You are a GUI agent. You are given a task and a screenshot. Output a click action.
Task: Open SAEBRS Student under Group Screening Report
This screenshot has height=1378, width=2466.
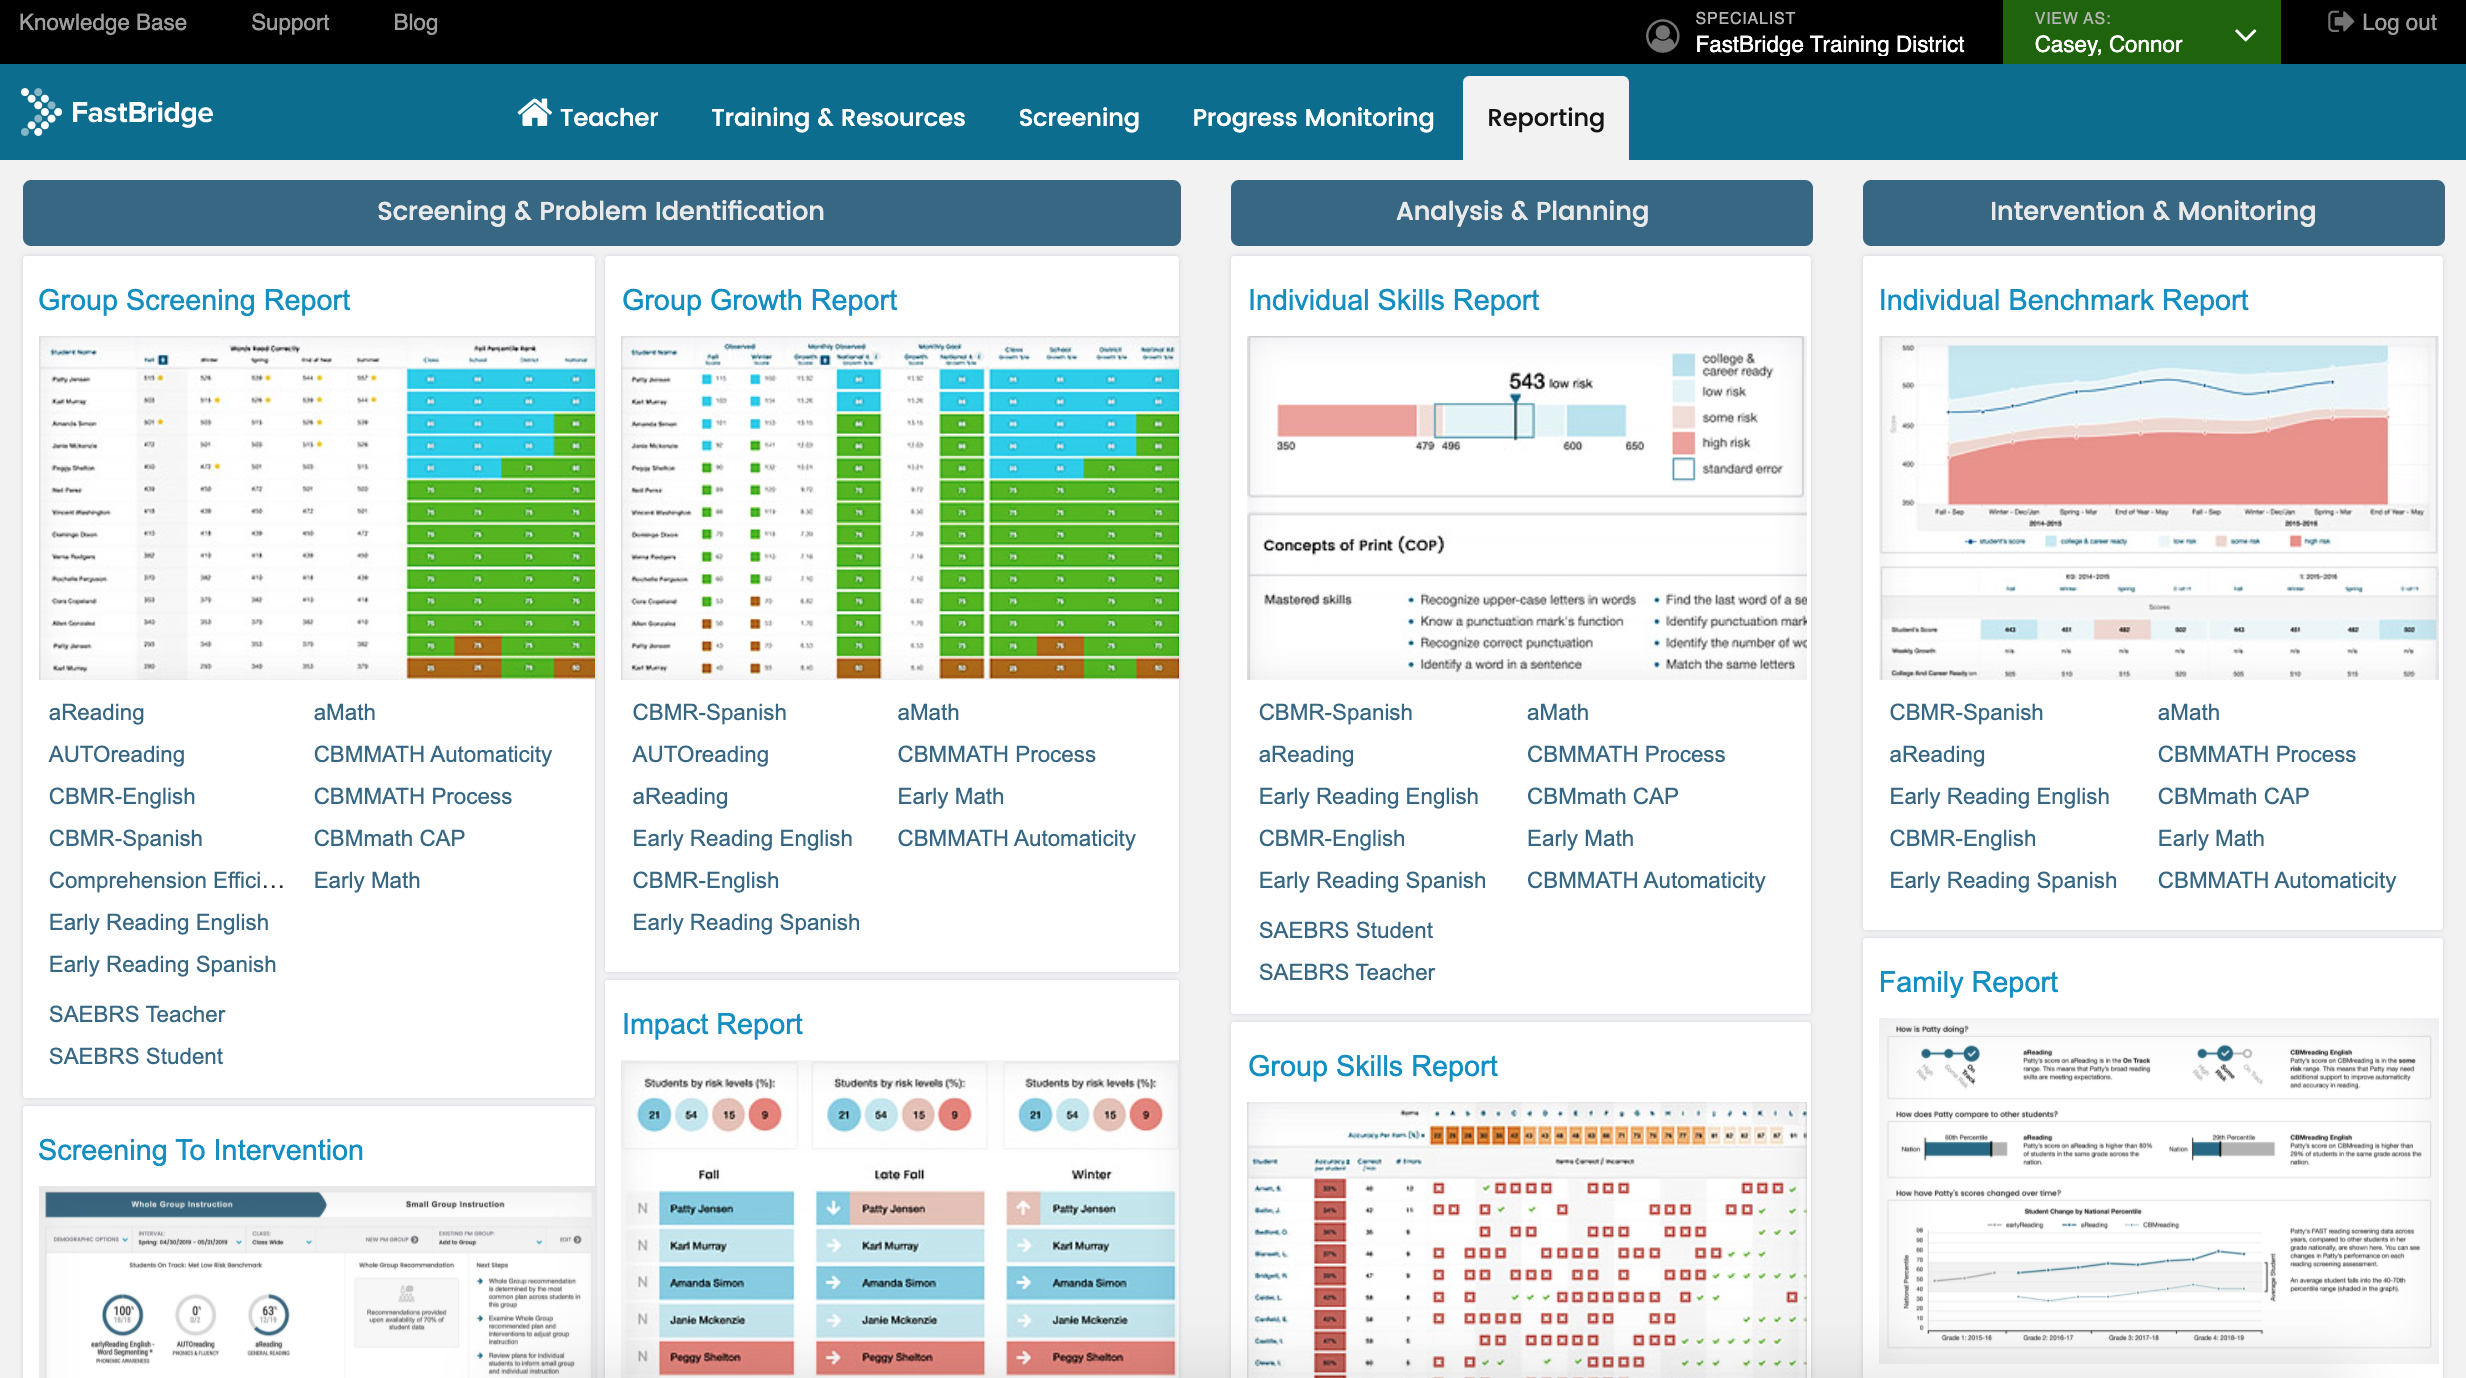(x=136, y=1057)
